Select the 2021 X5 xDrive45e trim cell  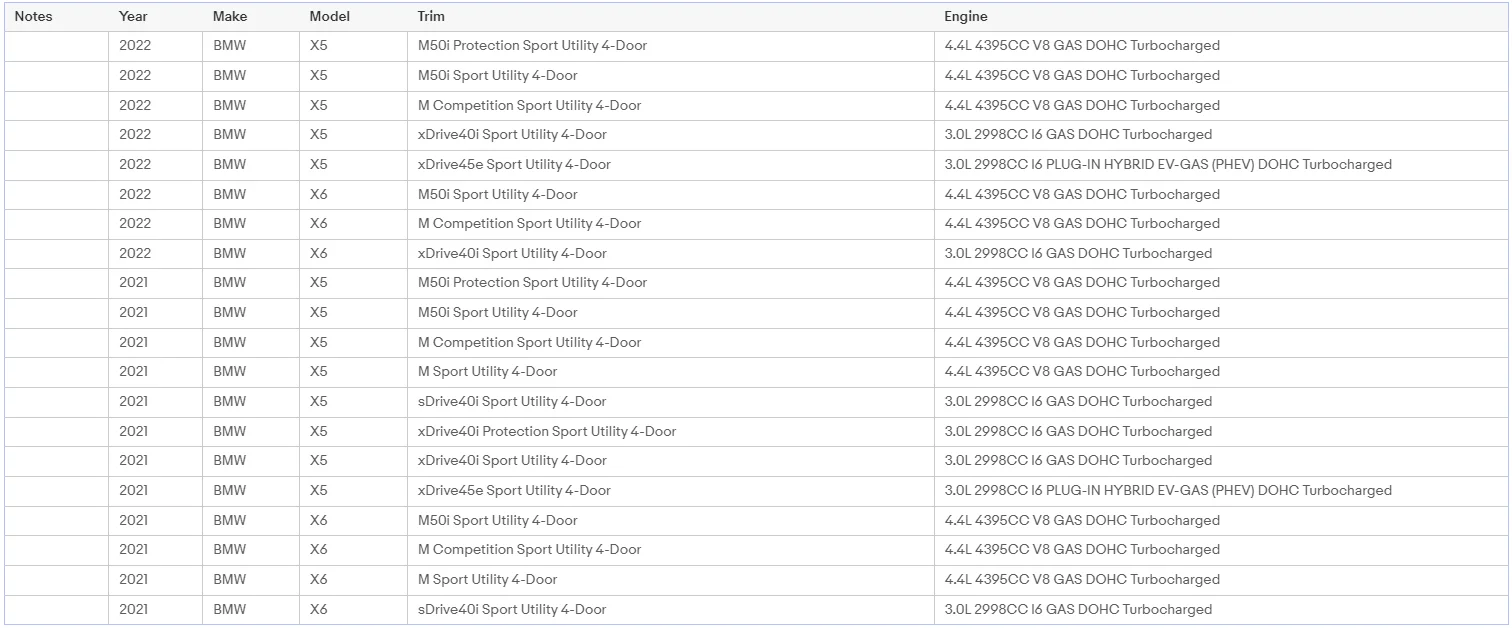tap(671, 491)
